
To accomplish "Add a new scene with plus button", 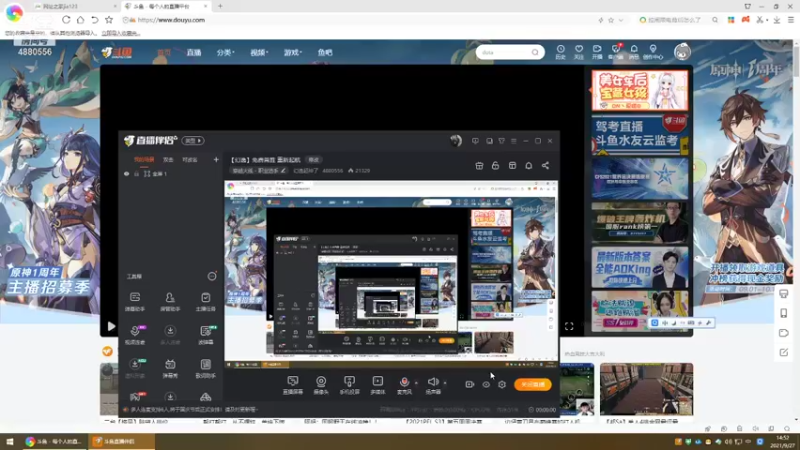I will click(x=216, y=160).
